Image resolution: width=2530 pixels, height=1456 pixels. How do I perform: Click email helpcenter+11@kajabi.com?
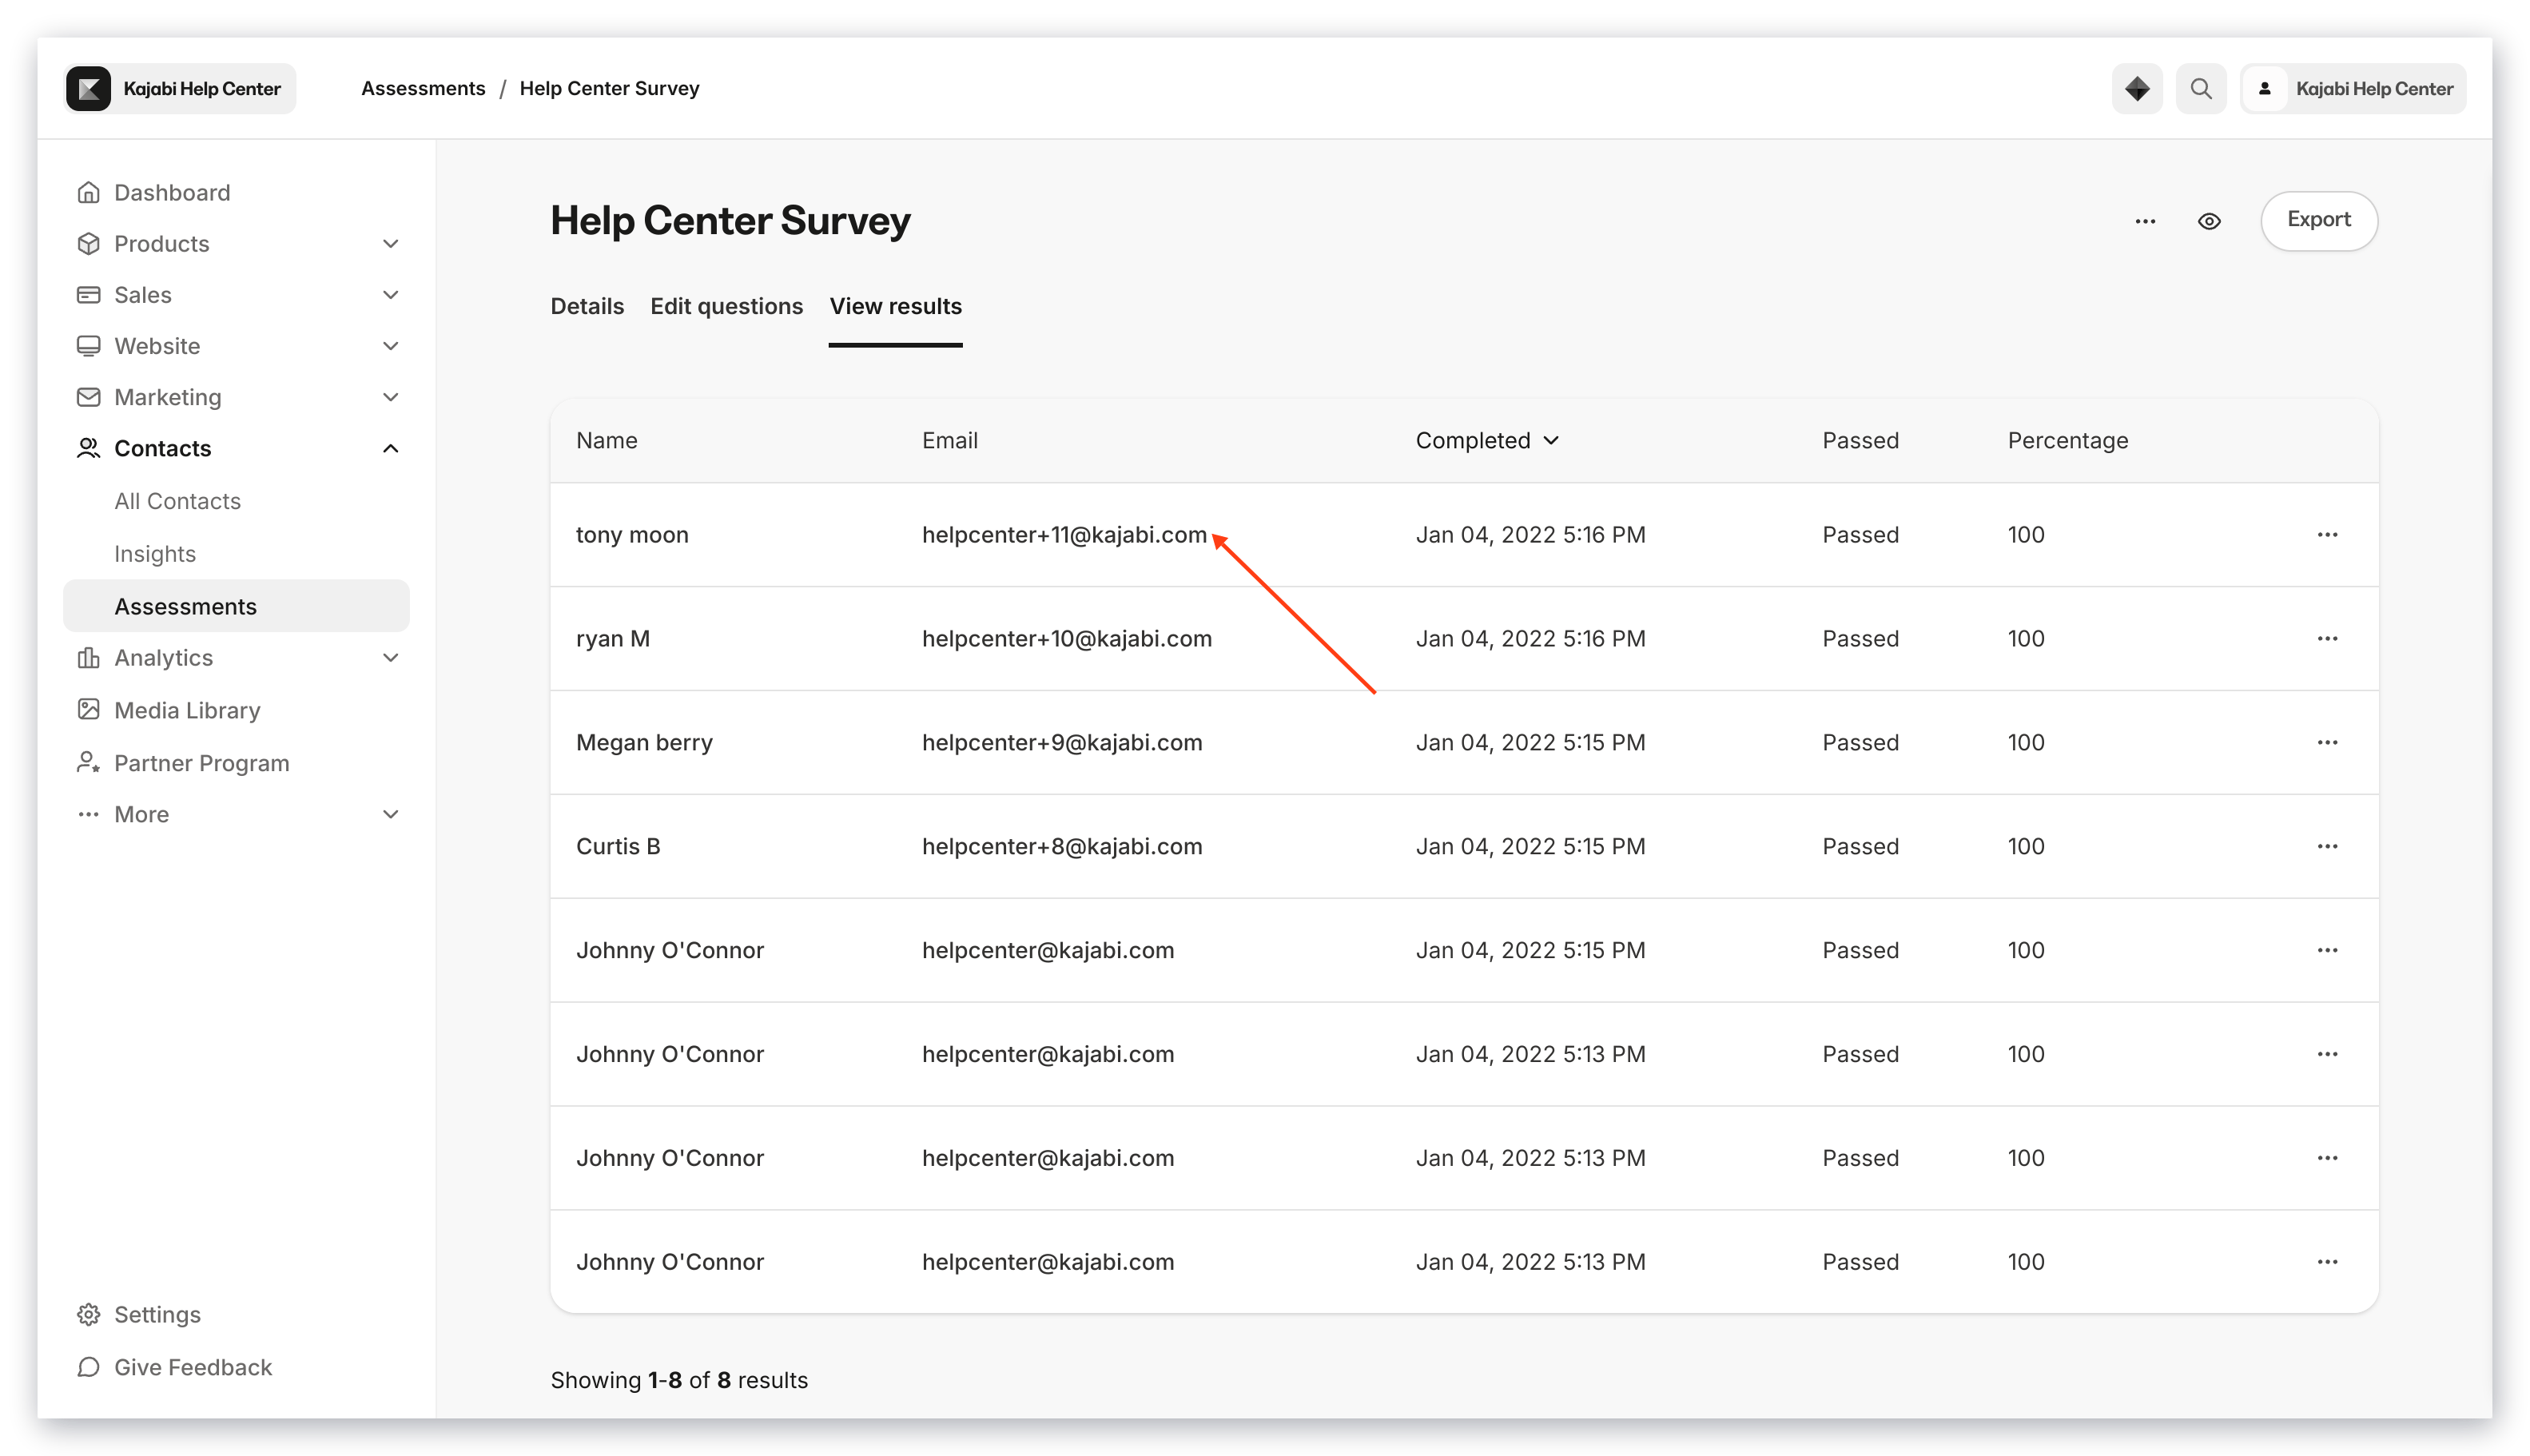[x=1064, y=534]
